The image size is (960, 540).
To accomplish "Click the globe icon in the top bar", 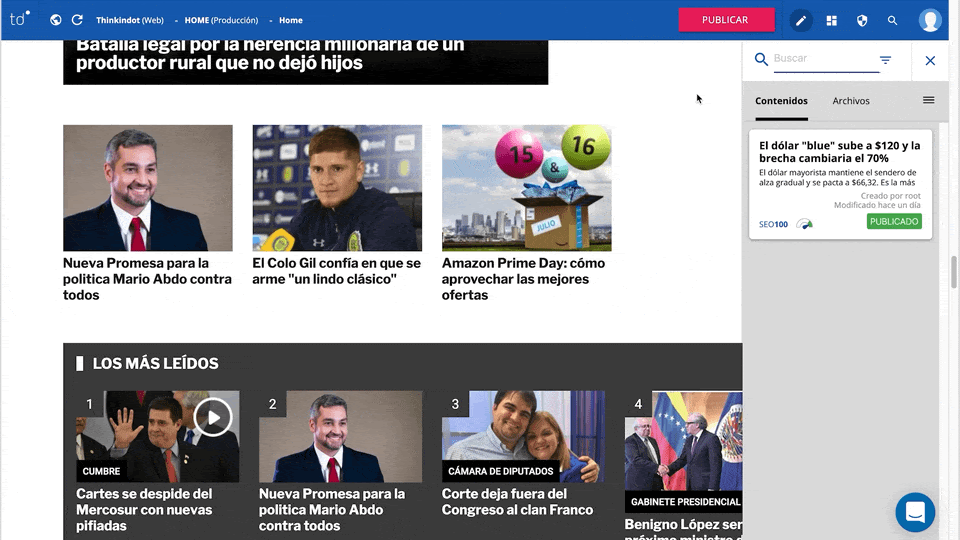I will (x=56, y=20).
